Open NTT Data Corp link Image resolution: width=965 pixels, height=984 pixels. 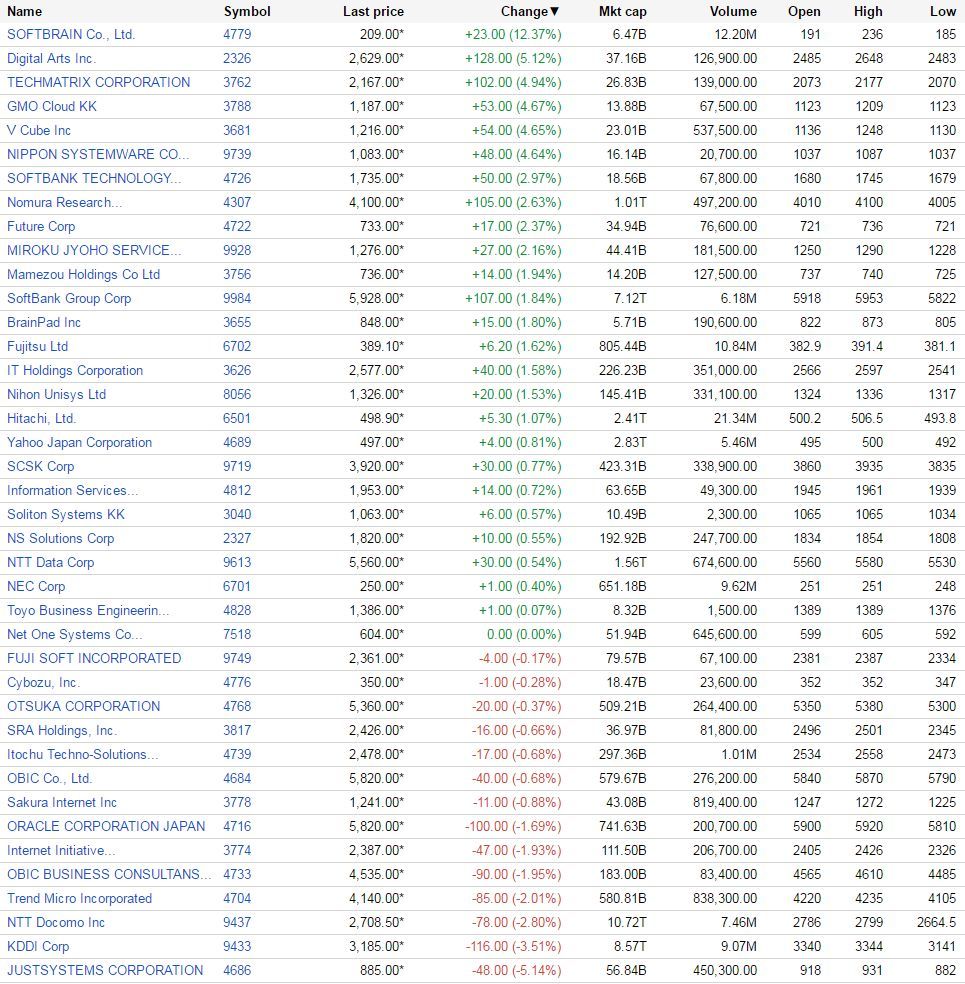point(51,562)
